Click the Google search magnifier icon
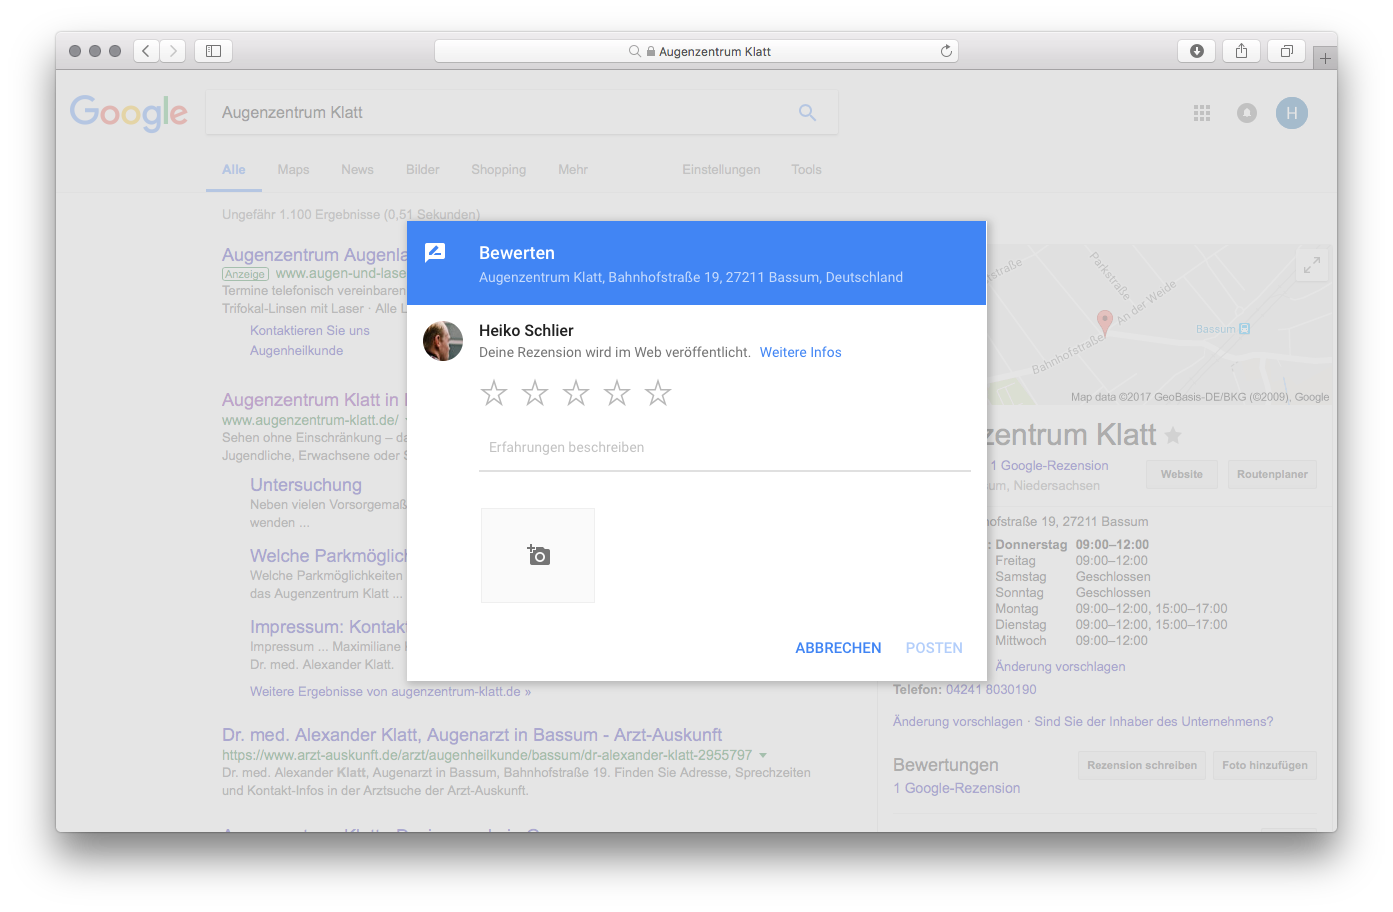The image size is (1393, 912). (807, 113)
